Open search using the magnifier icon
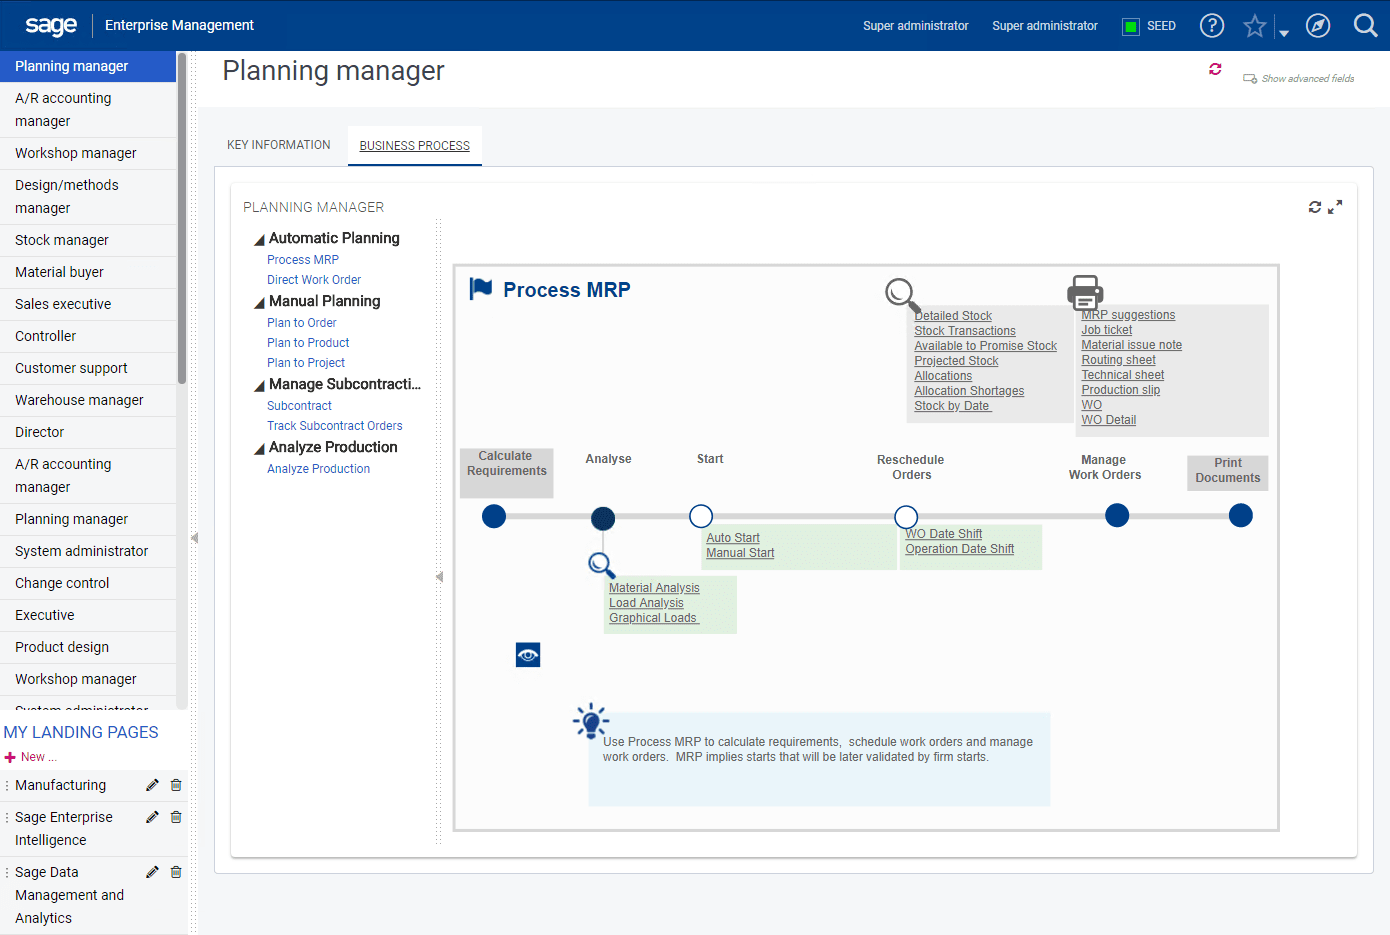The width and height of the screenshot is (1390, 935). pyautogui.click(x=1366, y=26)
